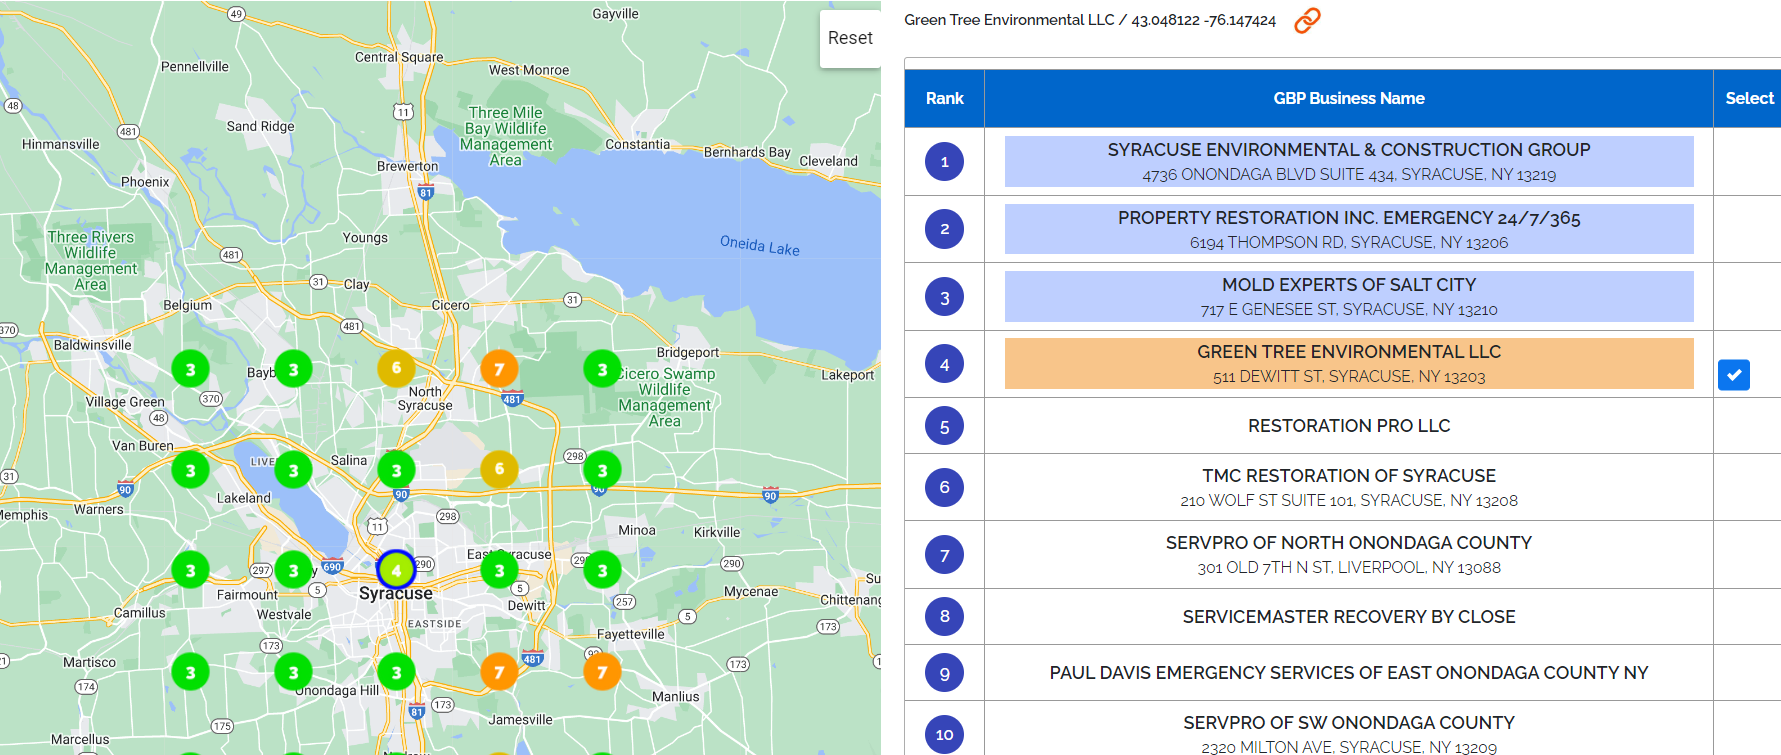Click the green 3 marker above Minoa
The width and height of the screenshot is (1781, 755).
602,470
